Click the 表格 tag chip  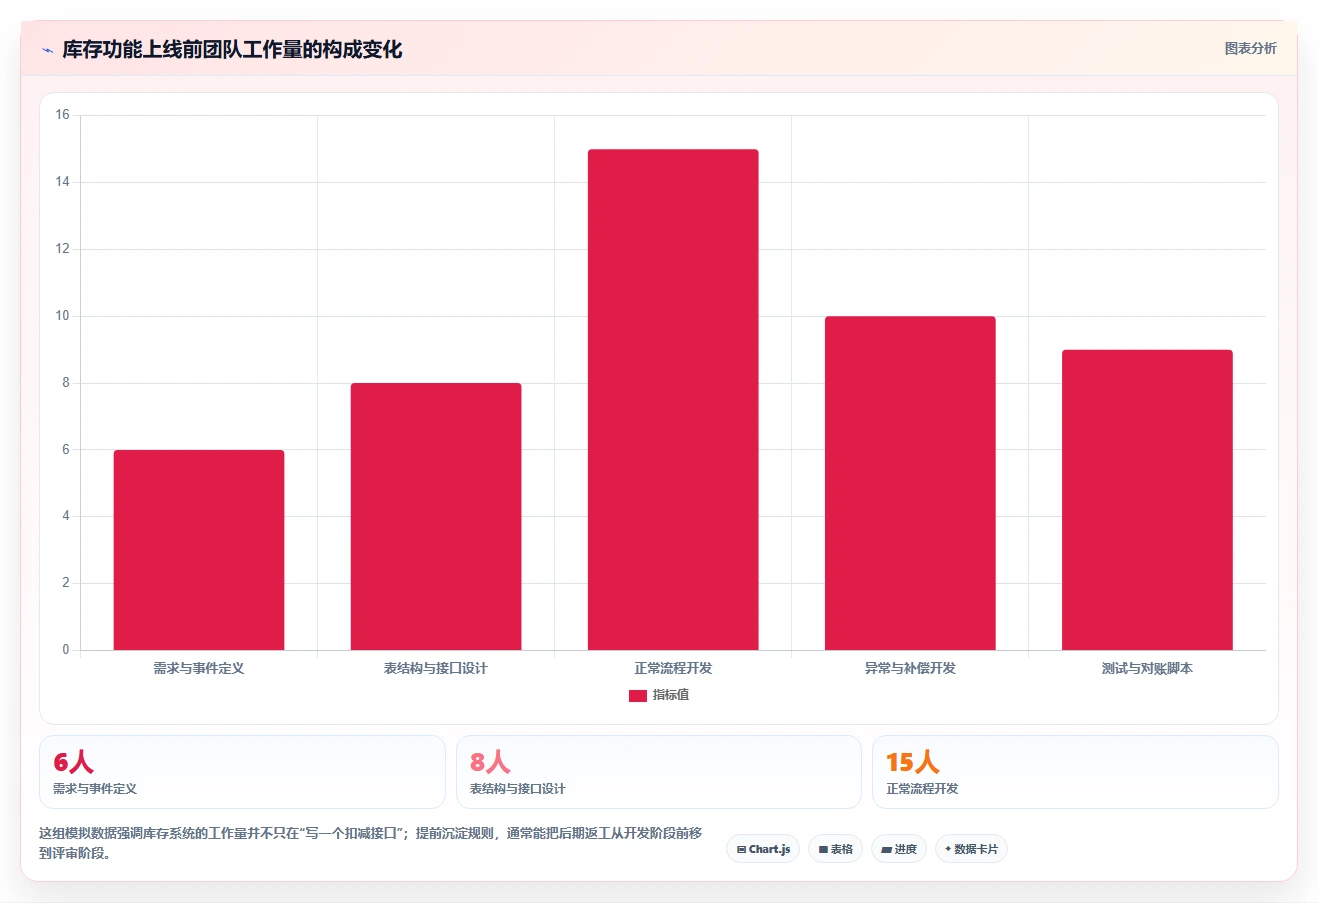click(835, 849)
